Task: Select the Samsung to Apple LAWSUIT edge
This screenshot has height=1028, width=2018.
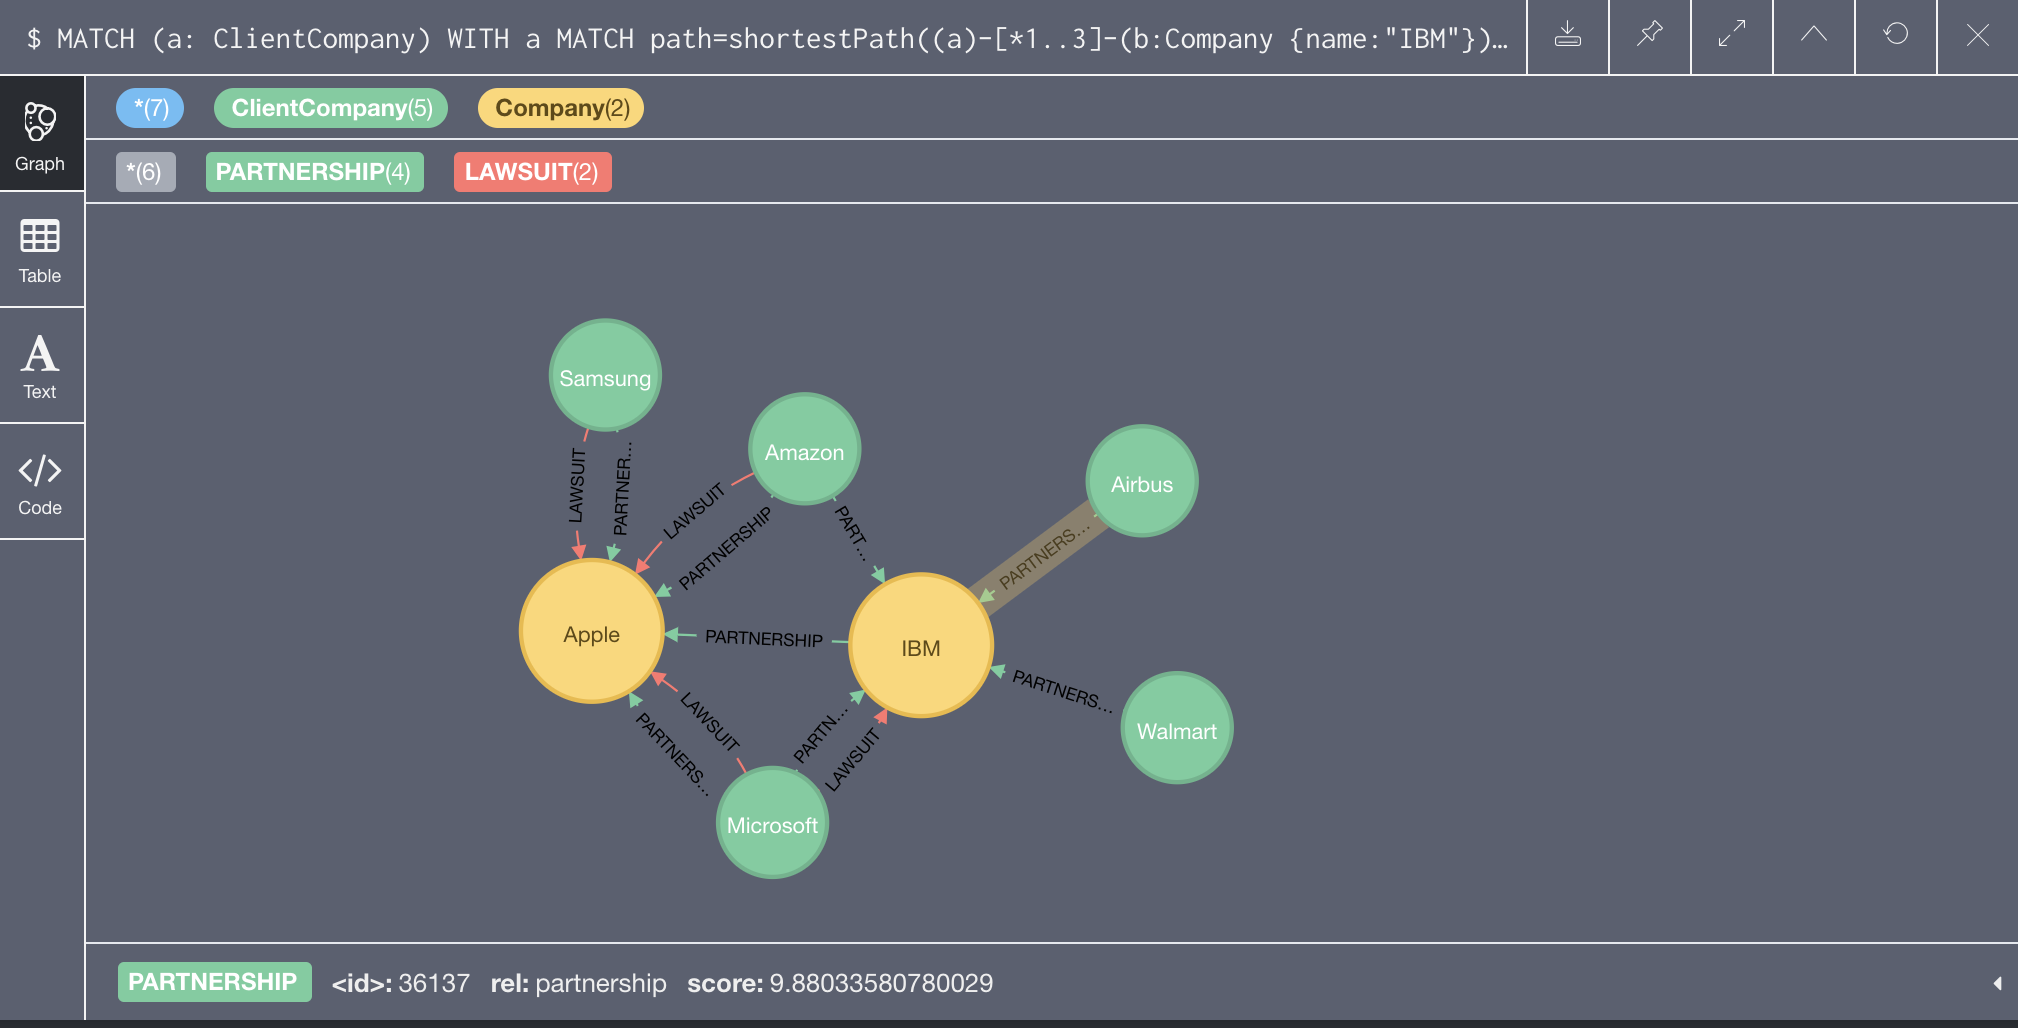Action: coord(577,486)
